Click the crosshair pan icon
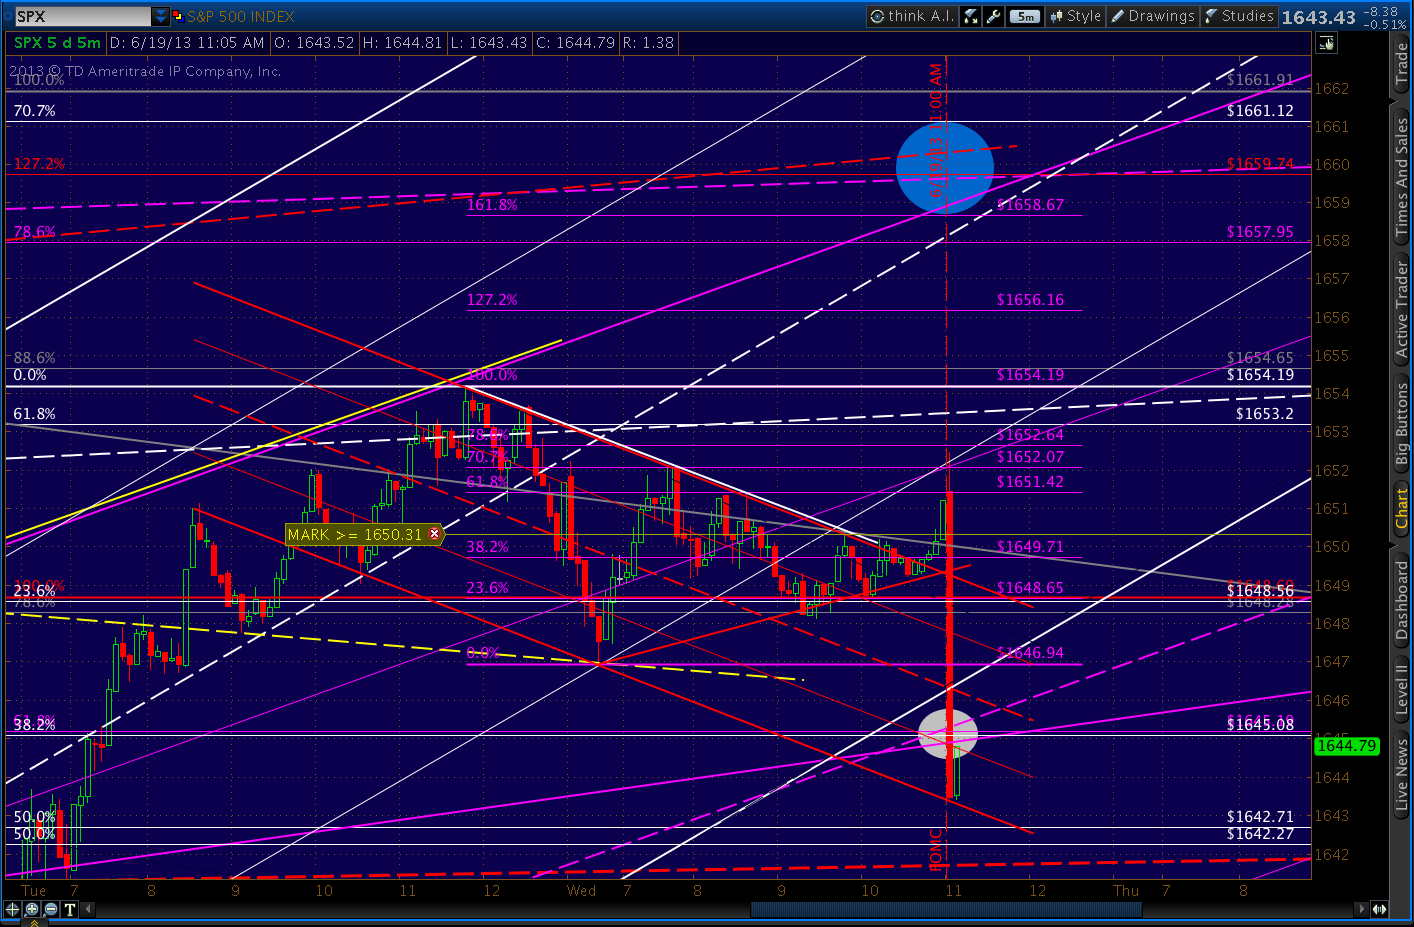The height and width of the screenshot is (927, 1414). tap(12, 909)
